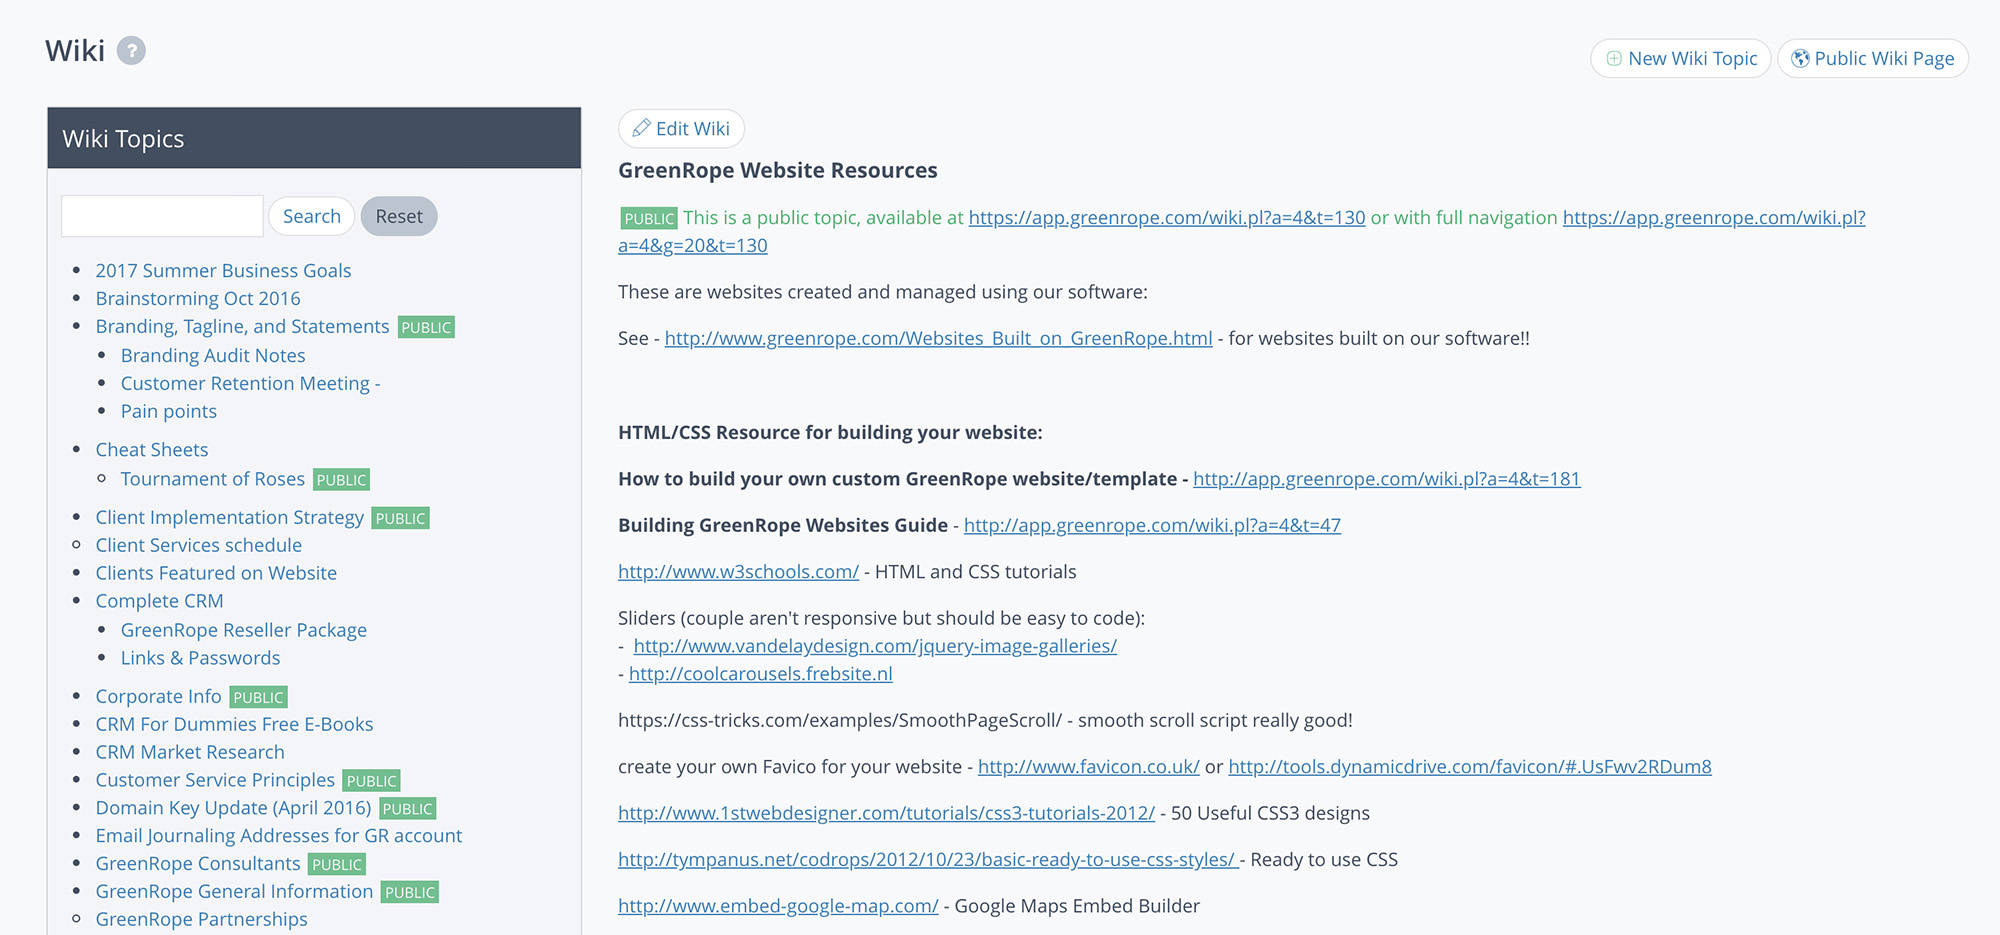Screen dimensions: 2000x935
Task: Open the GreenRope Partnerships topic
Action: tap(201, 919)
